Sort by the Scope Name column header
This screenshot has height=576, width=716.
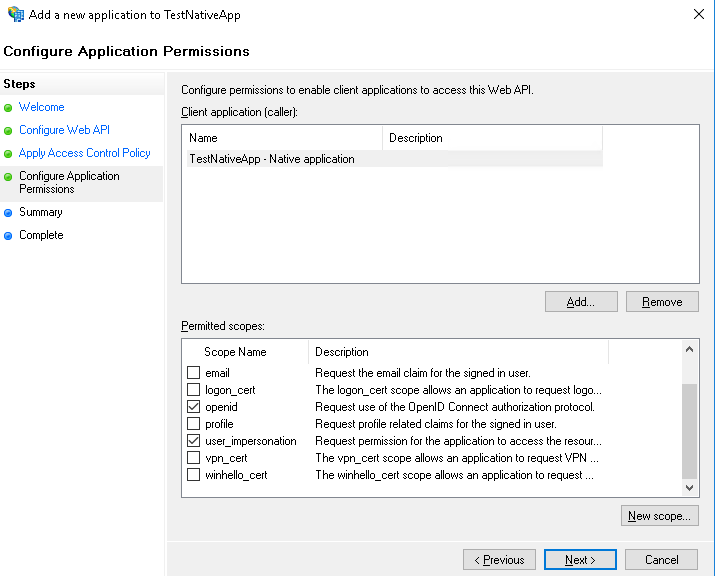[x=235, y=352]
